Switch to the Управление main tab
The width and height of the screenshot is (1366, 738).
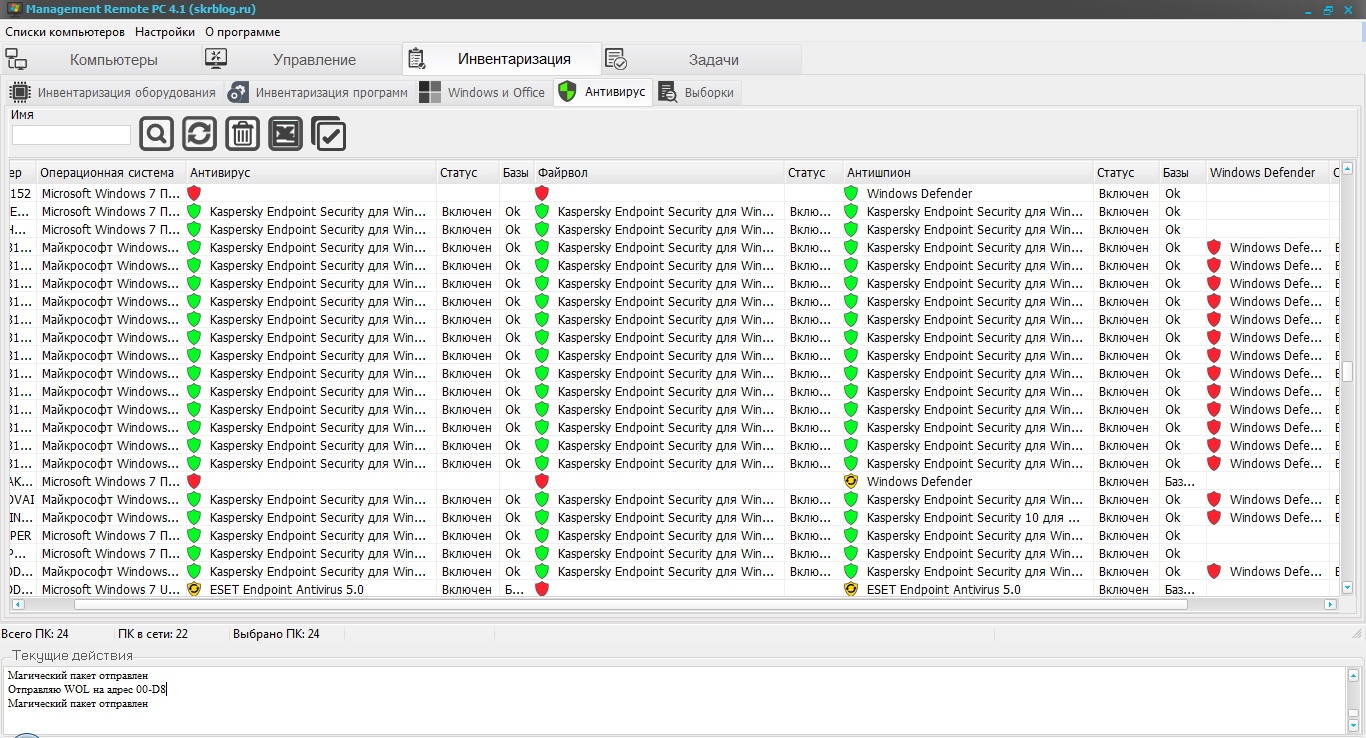point(301,59)
